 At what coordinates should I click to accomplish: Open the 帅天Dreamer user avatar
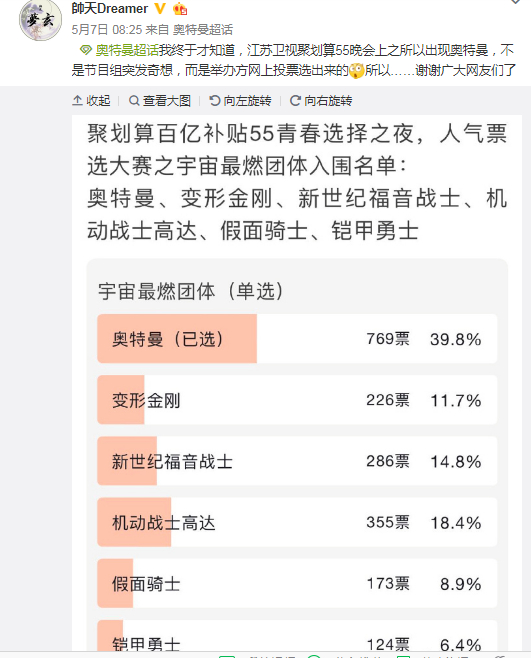click(40, 20)
